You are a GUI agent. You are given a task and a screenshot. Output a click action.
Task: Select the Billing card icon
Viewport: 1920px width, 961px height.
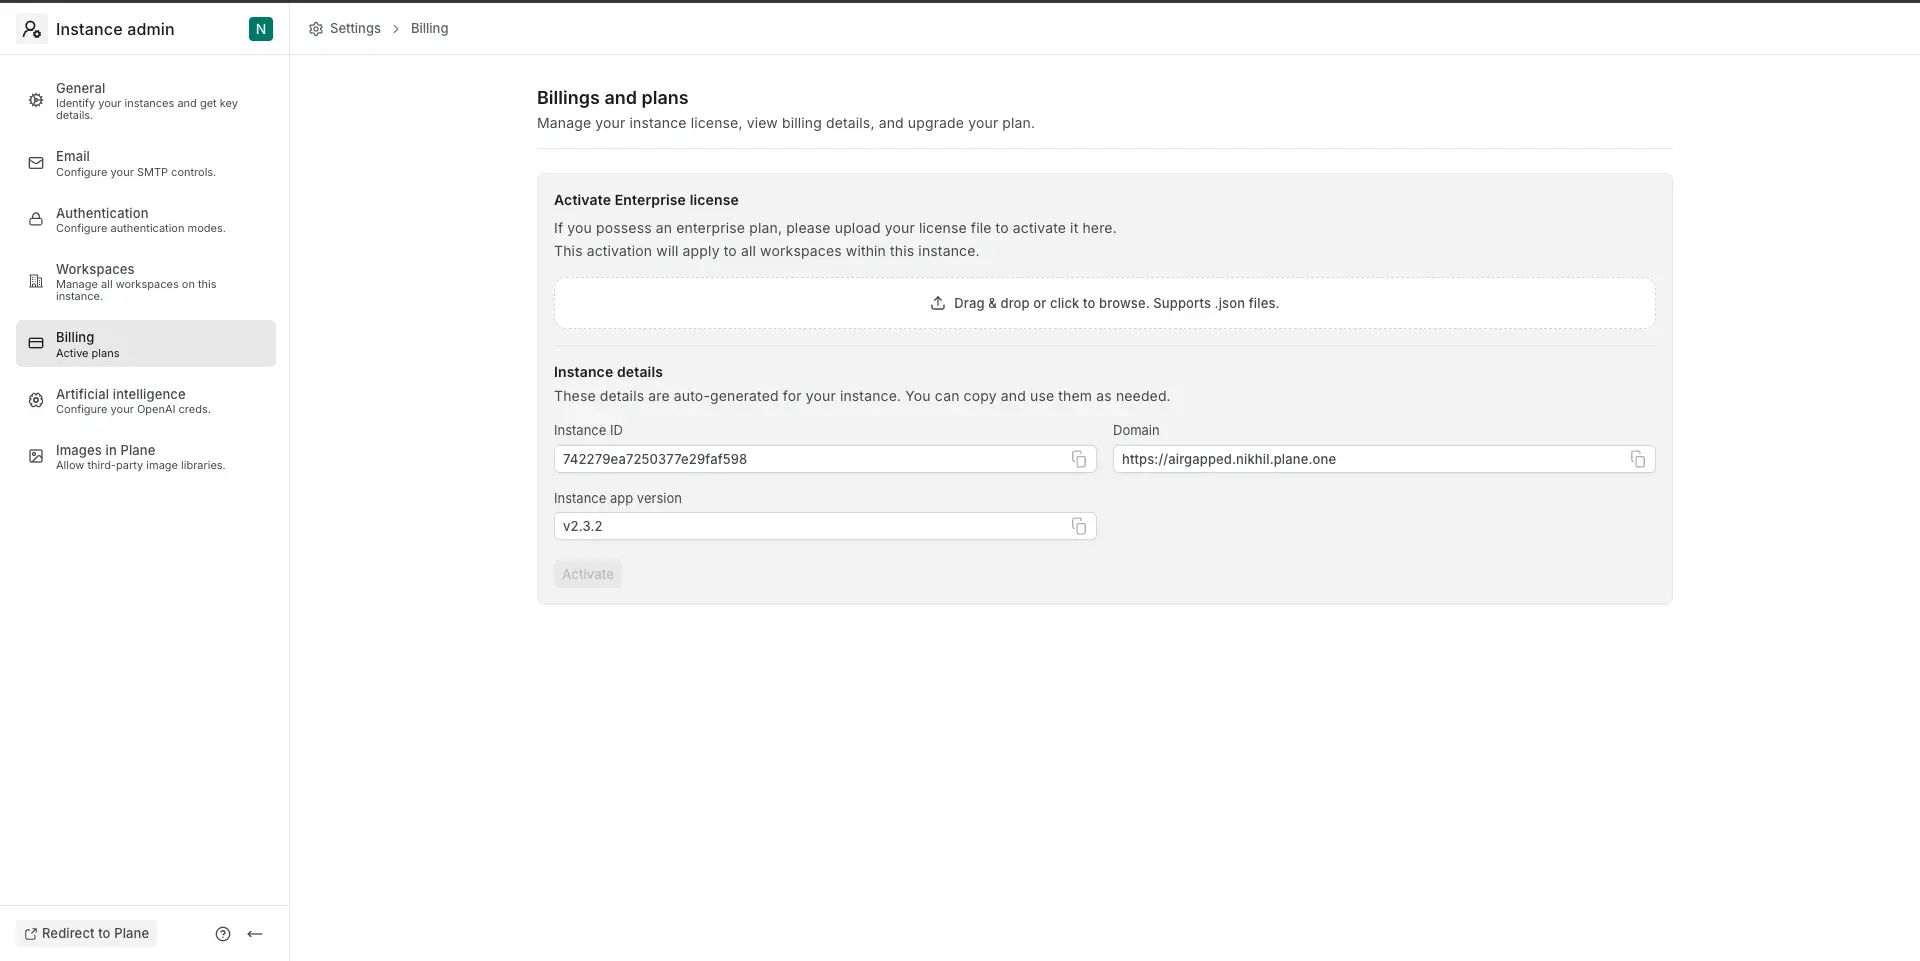point(36,343)
